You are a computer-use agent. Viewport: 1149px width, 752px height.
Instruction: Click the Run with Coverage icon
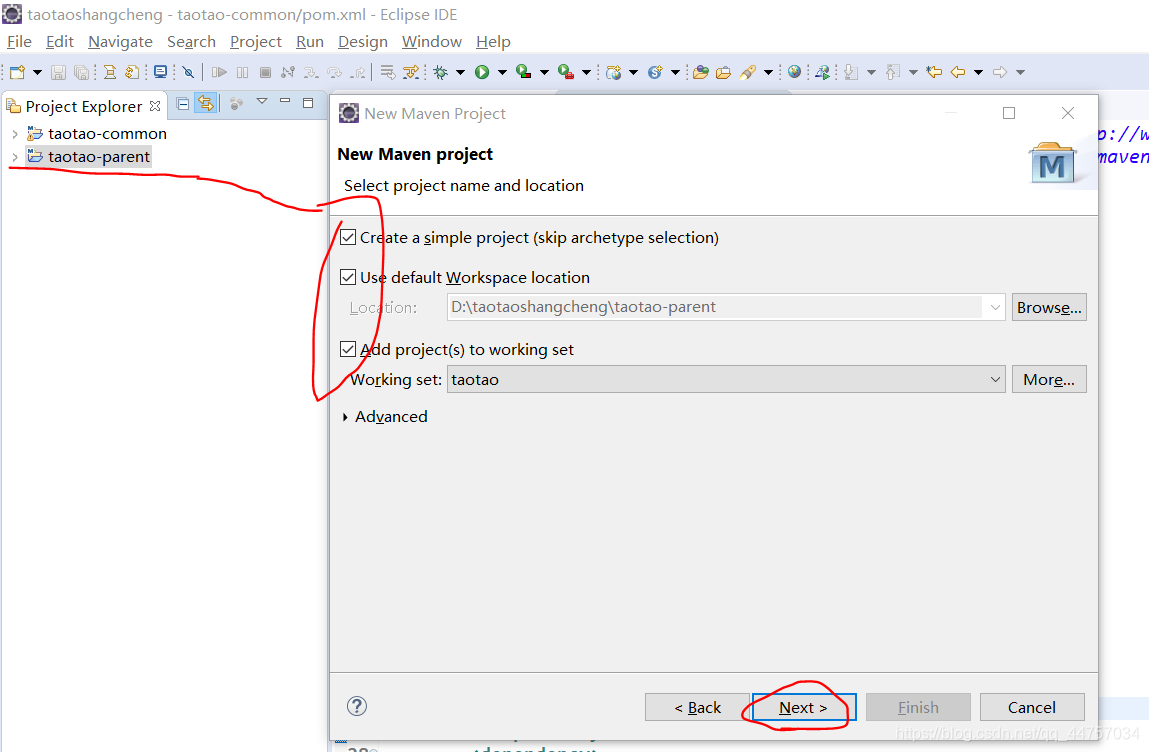[523, 72]
